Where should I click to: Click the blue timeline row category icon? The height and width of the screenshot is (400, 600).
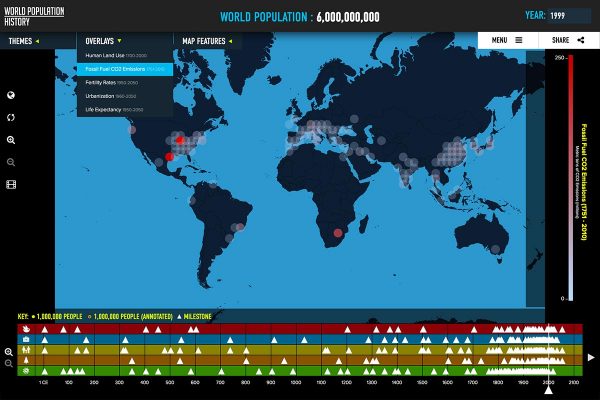coord(26,339)
